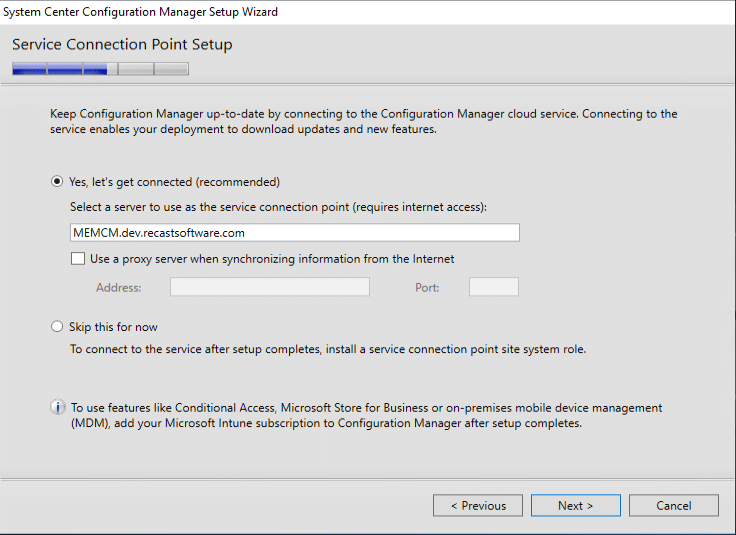This screenshot has width=736, height=535.
Task: Click the setup wizard title bar
Action: [x=300, y=12]
